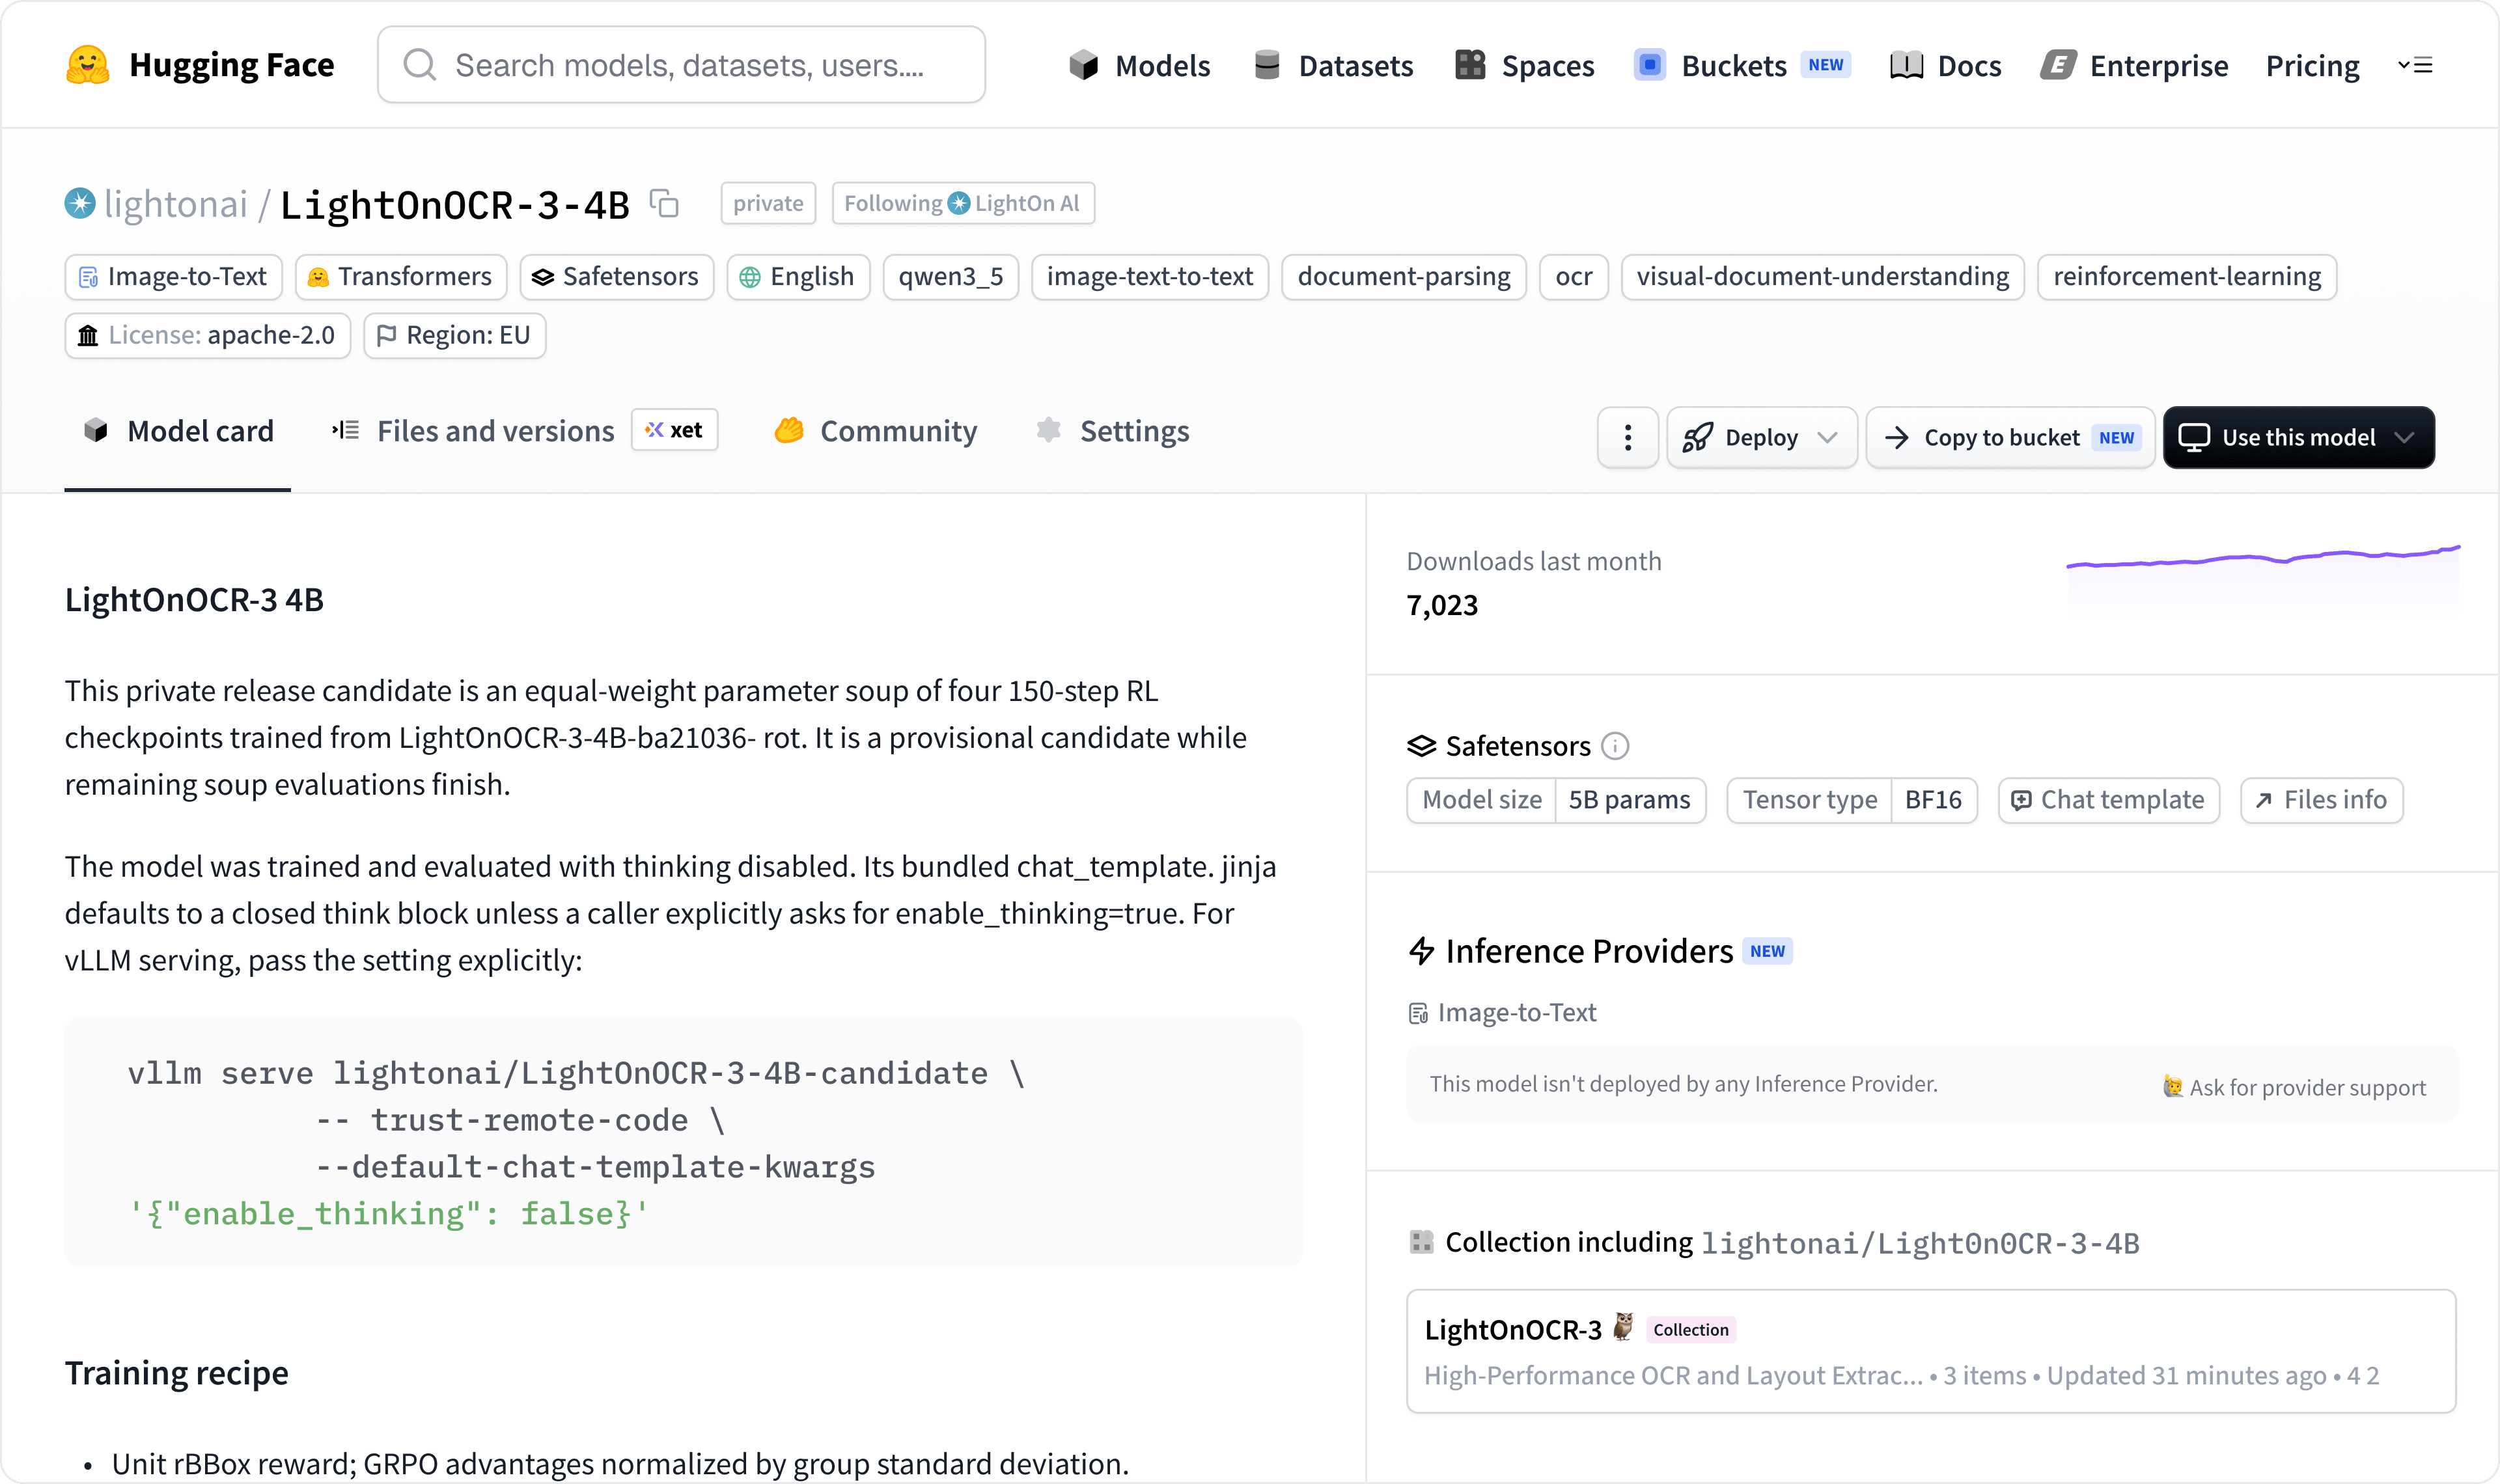
Task: Open the Settings tab
Action: coord(1113,431)
